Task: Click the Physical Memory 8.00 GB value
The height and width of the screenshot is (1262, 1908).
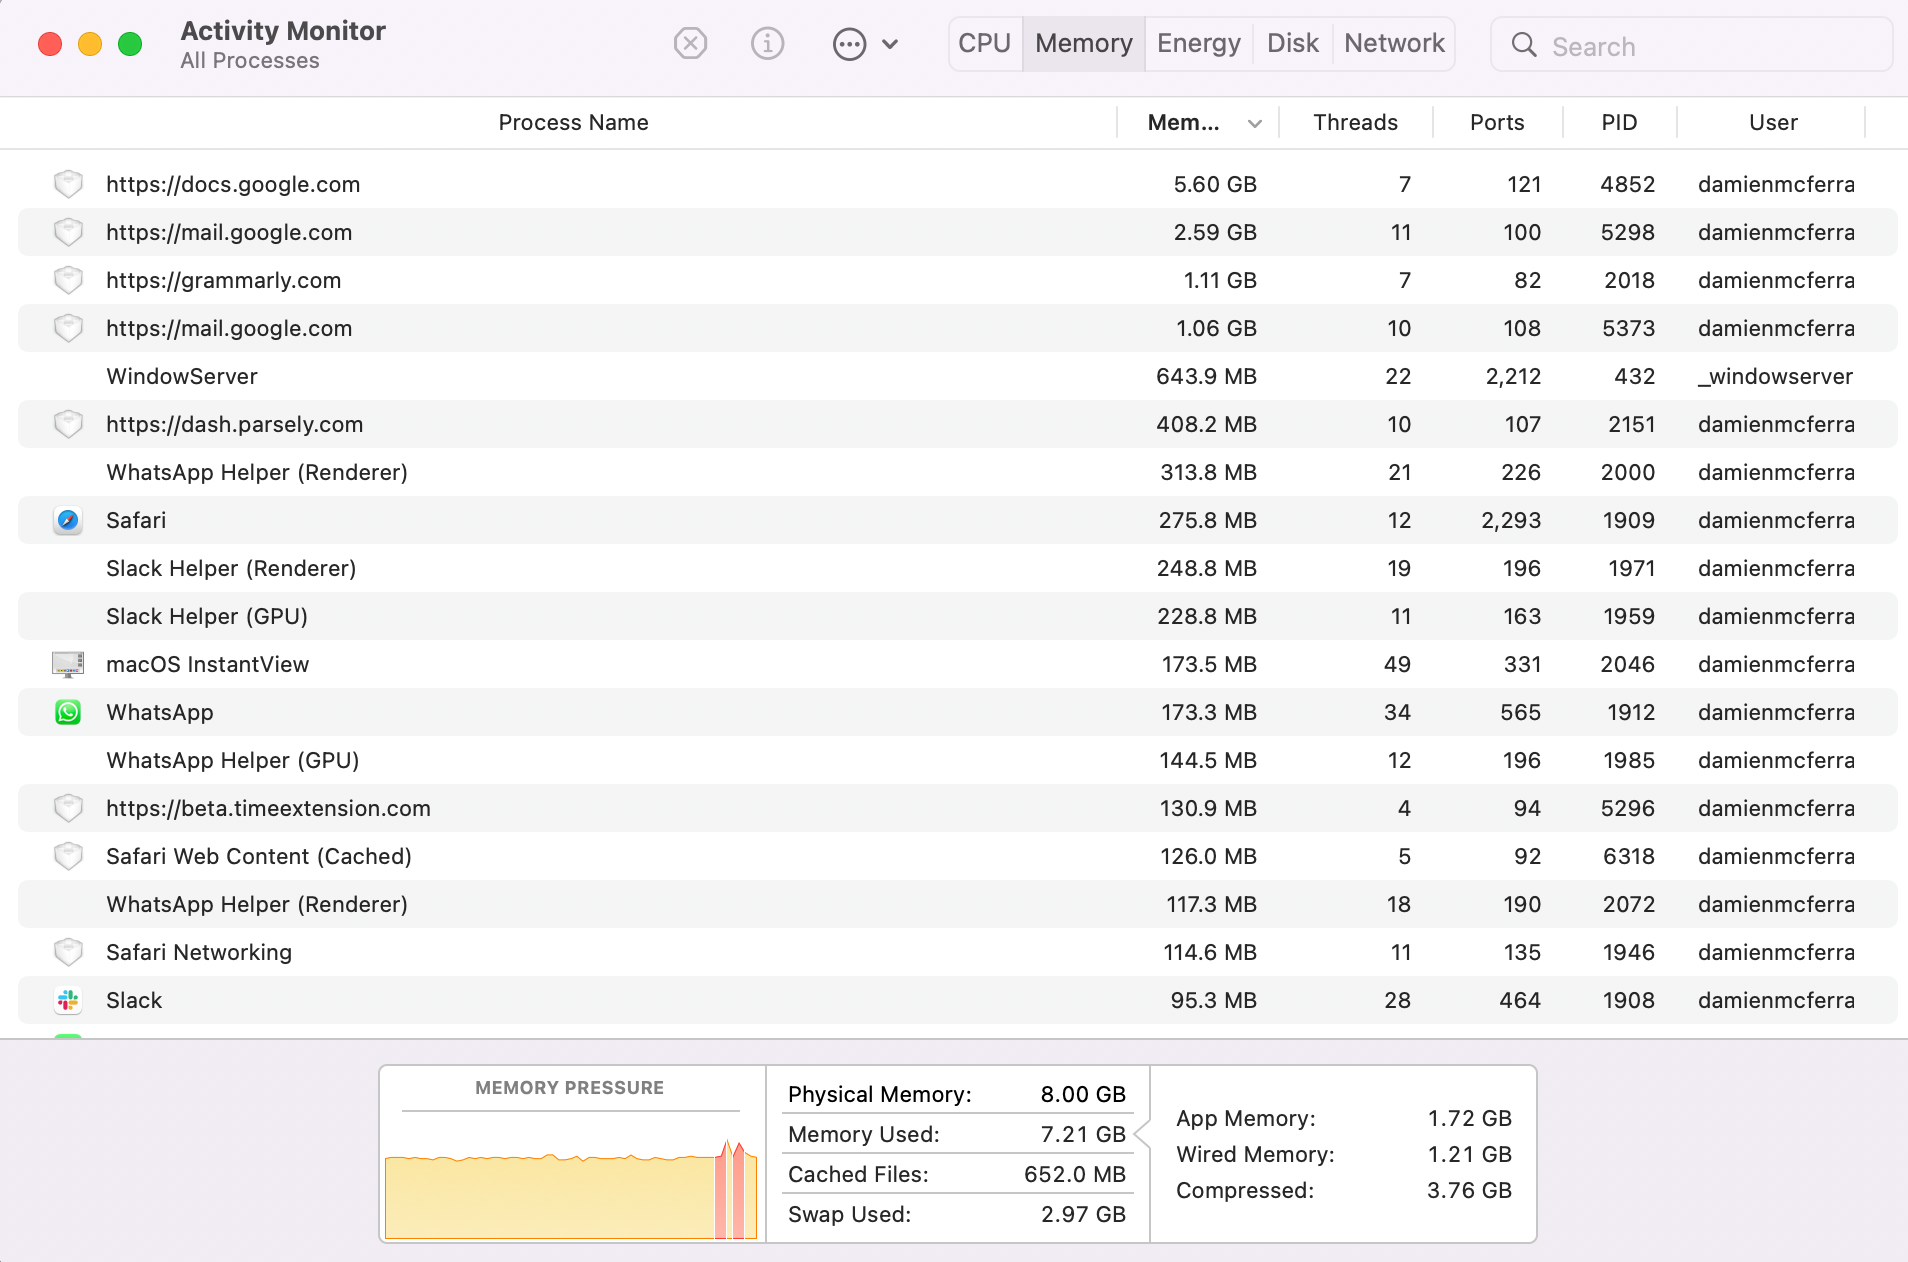Action: 1083,1094
